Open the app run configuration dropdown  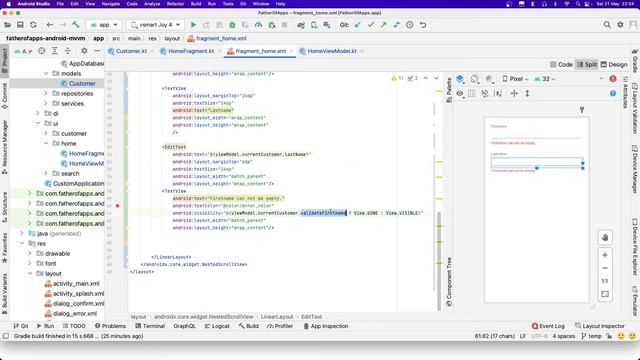(x=104, y=25)
